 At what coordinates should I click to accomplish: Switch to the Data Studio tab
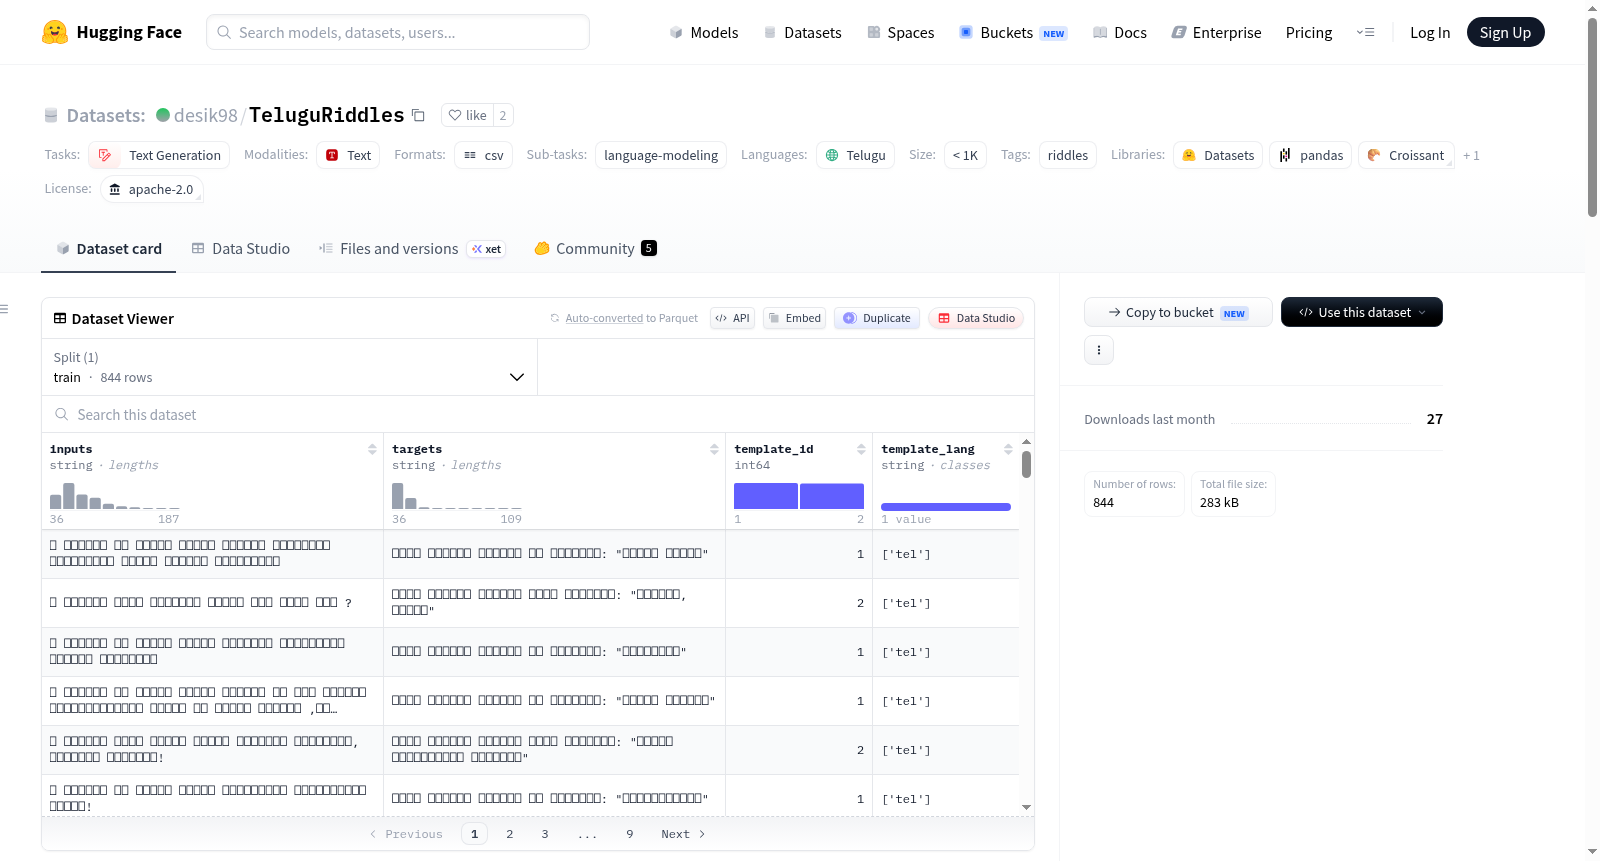point(241,249)
